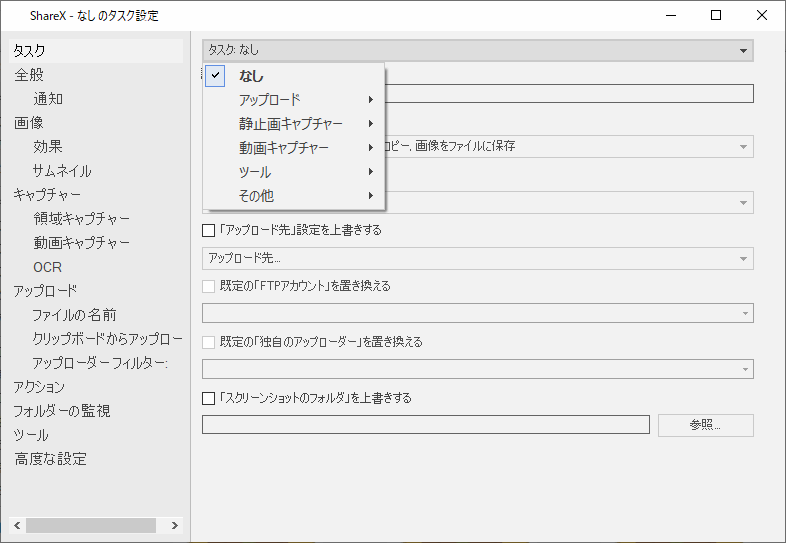Select アップローダーフィルター in sidebar
Image resolution: width=786 pixels, height=543 pixels.
pyautogui.click(x=100, y=363)
